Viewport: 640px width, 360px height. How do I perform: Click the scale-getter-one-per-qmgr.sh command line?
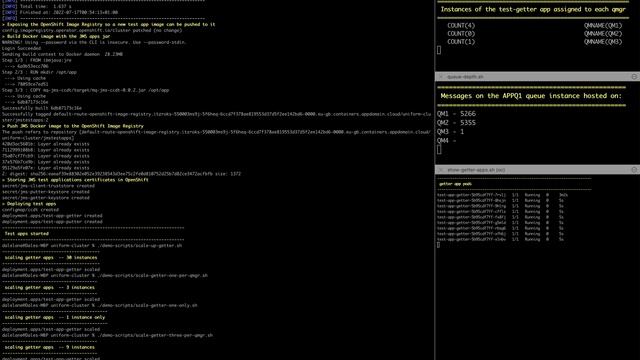104,276
